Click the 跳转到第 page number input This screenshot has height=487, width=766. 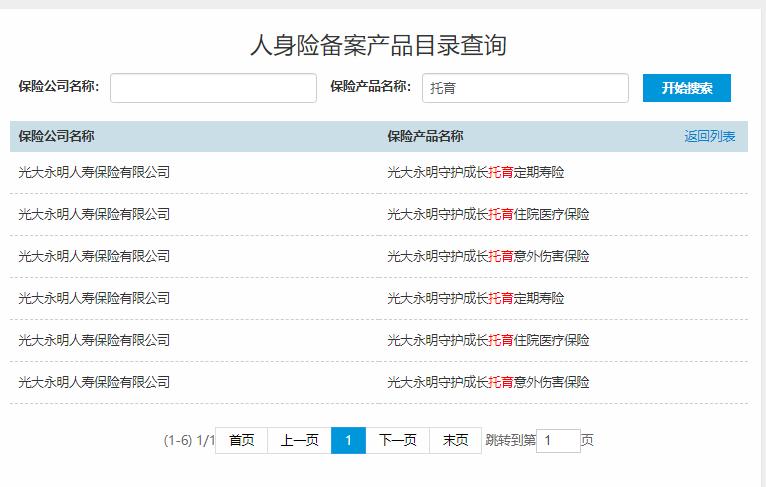(x=558, y=441)
